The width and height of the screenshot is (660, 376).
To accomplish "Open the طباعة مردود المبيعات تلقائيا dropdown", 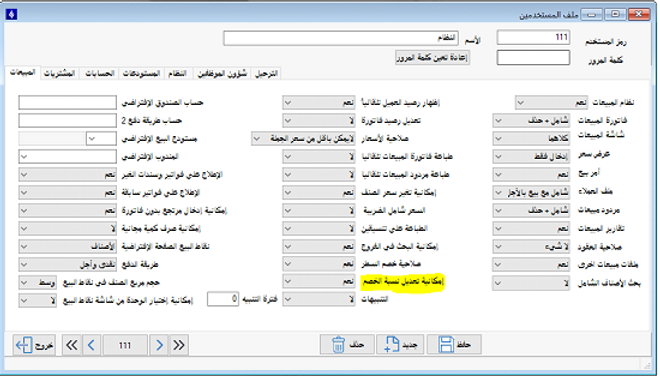I will tap(319, 174).
